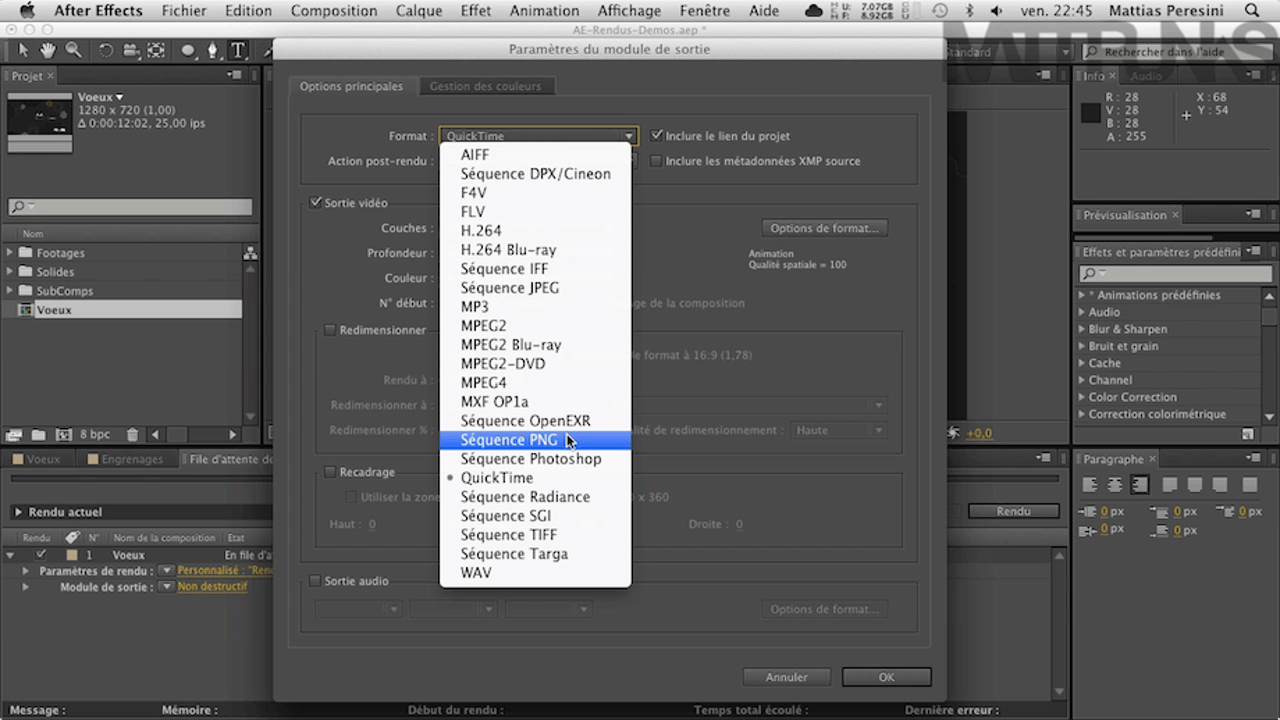The image size is (1280, 720).
Task: Click the Annuler button
Action: click(x=787, y=677)
